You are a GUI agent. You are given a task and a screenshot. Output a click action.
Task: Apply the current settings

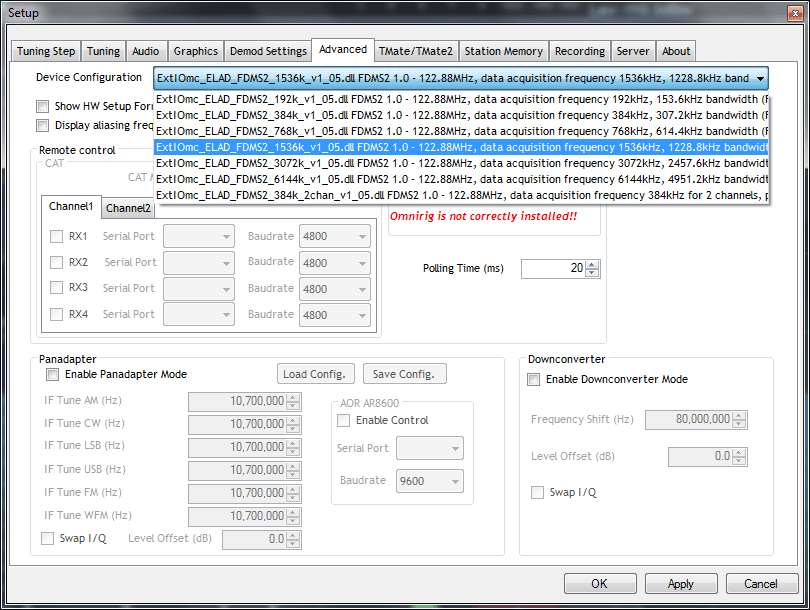(681, 584)
